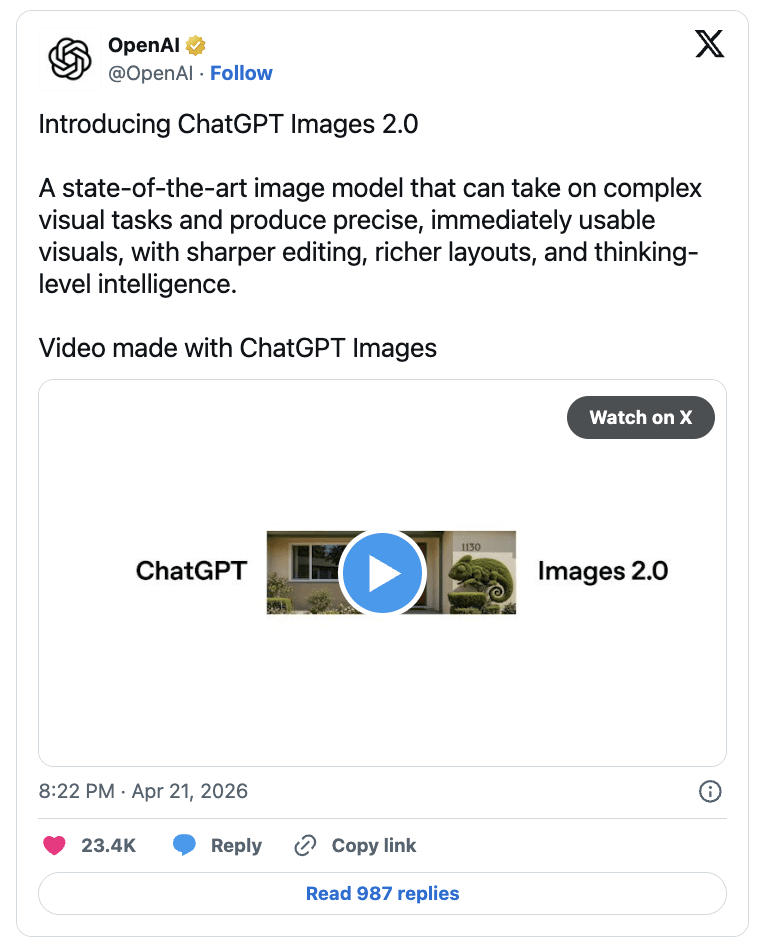Open the 8:22 PM Apr 21, 2026 timestamp
The height and width of the screenshot is (946, 760).
(143, 791)
